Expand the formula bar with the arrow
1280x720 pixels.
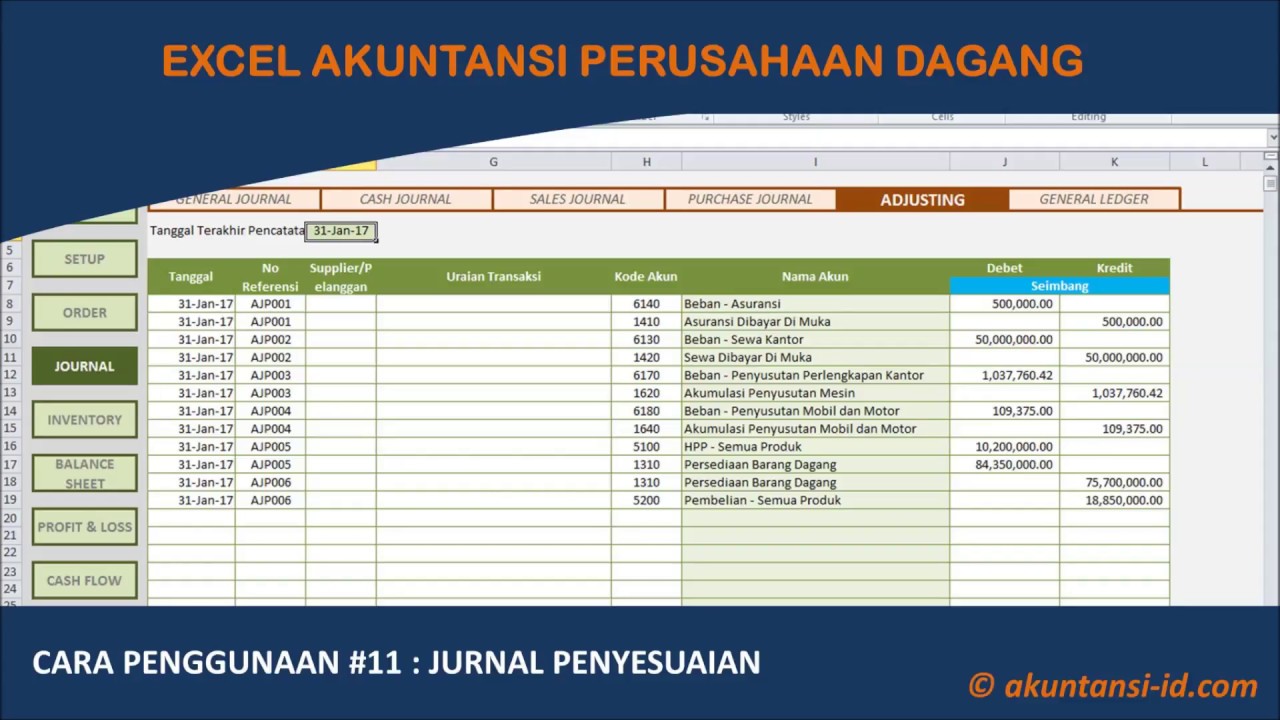point(1272,138)
